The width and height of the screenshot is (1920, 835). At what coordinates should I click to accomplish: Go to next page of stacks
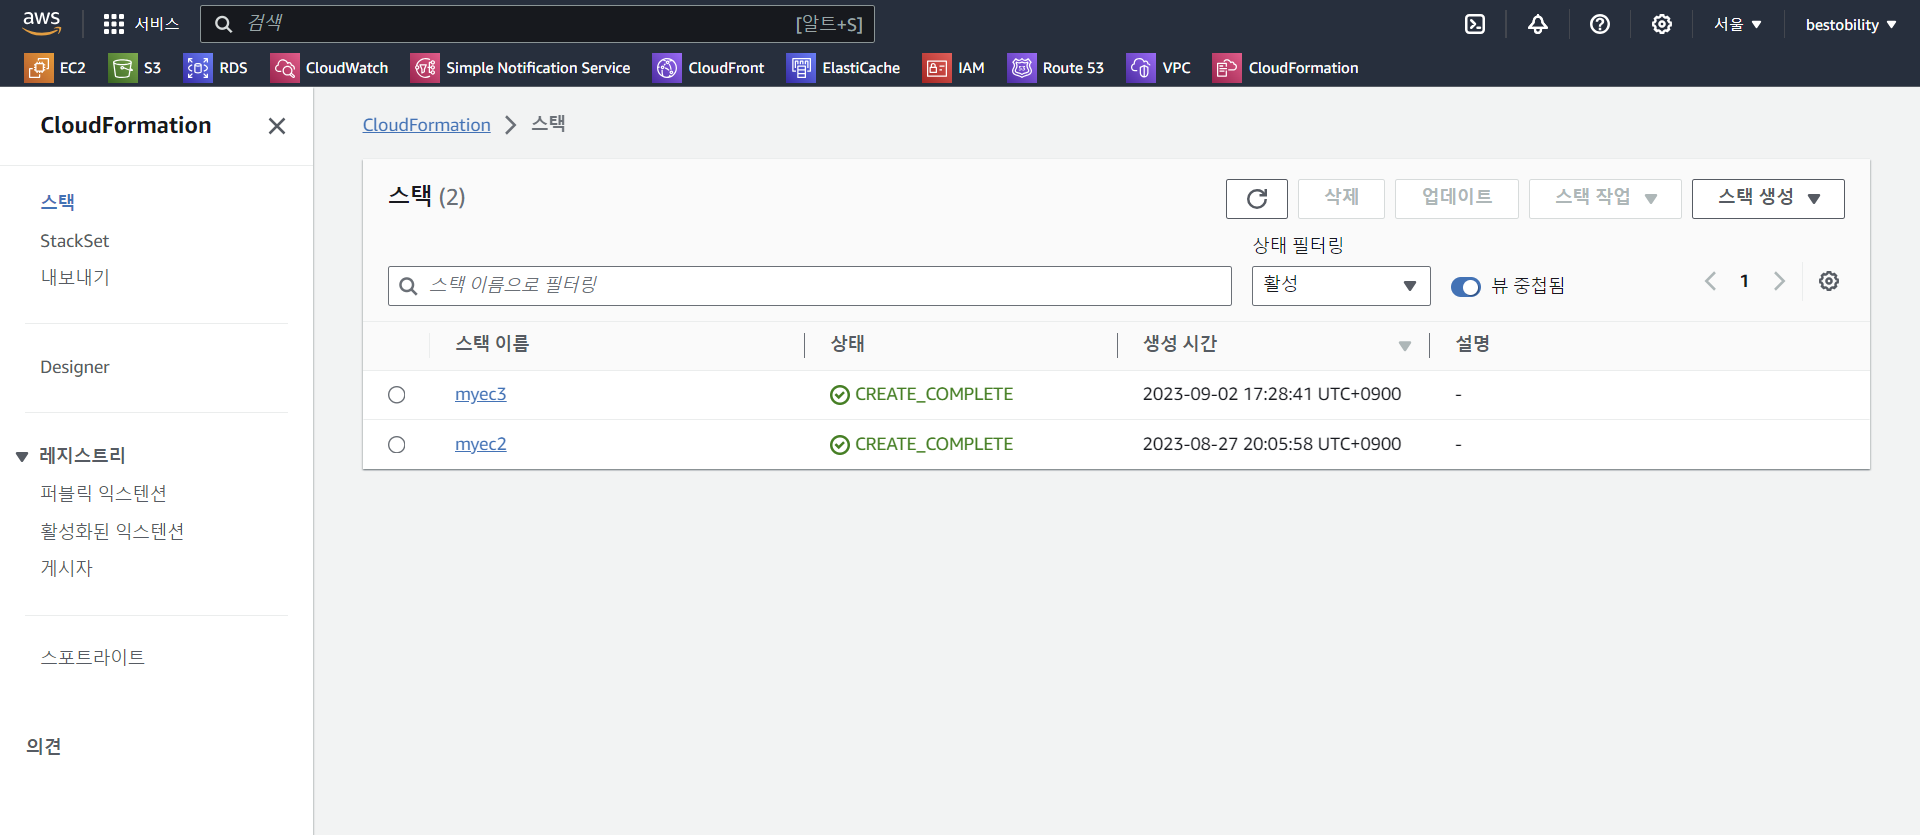(x=1779, y=282)
